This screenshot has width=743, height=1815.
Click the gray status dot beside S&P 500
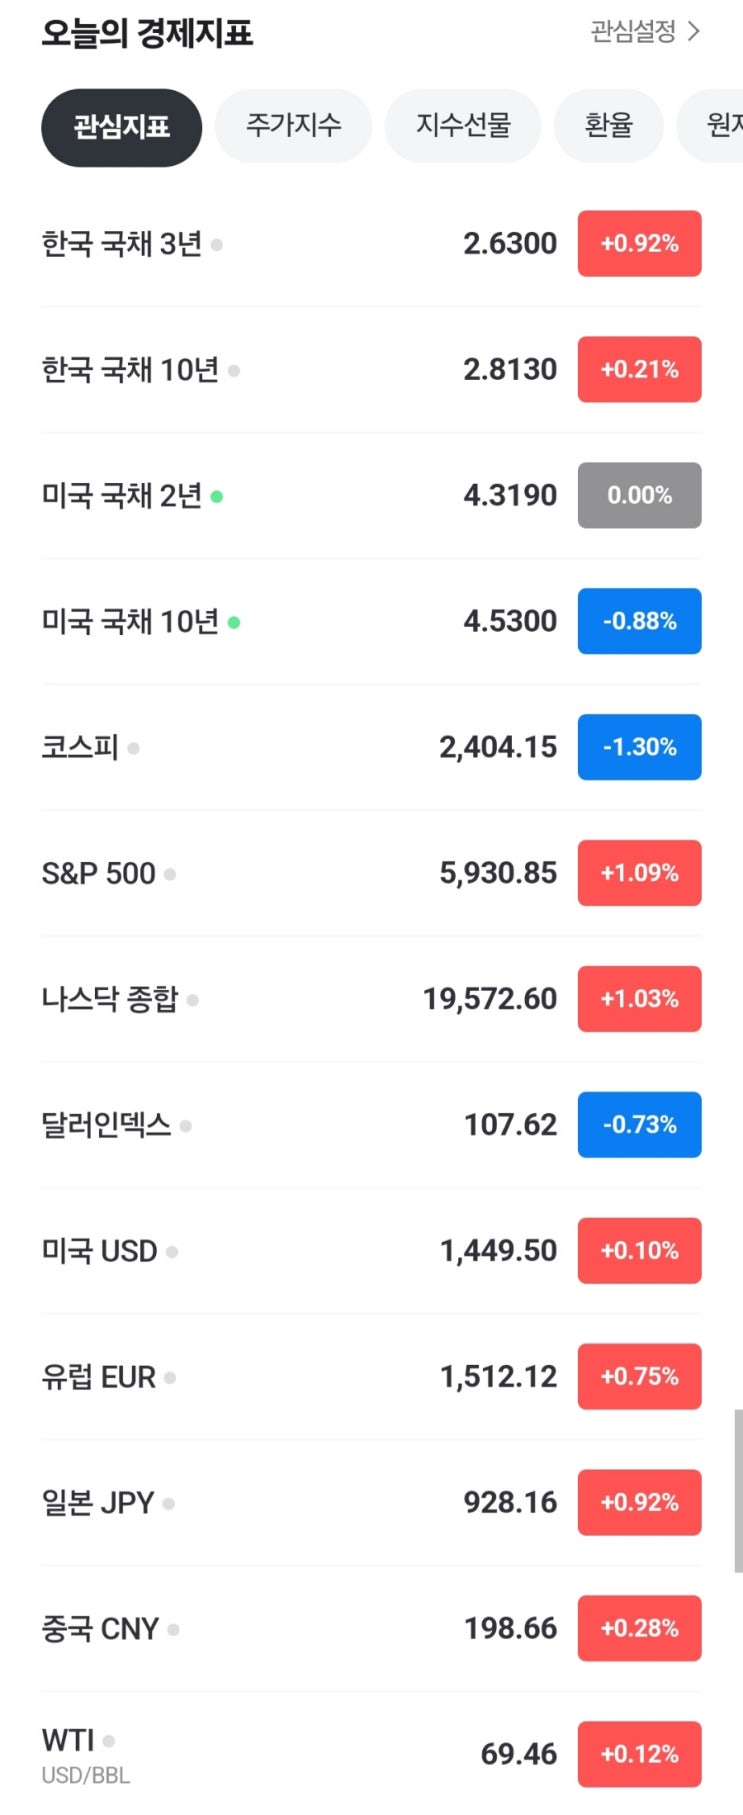[170, 874]
